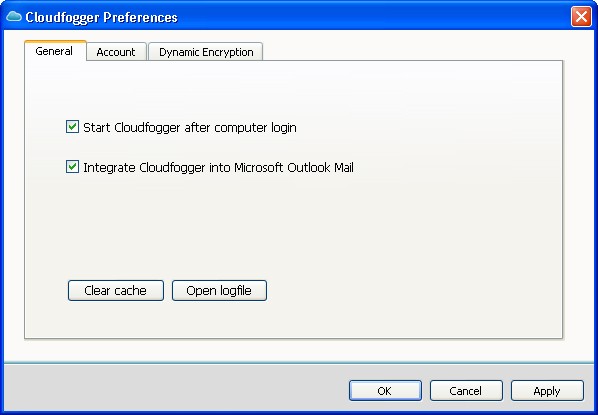This screenshot has height=415, width=598.
Task: Cancel the preferences dialog
Action: tap(466, 391)
